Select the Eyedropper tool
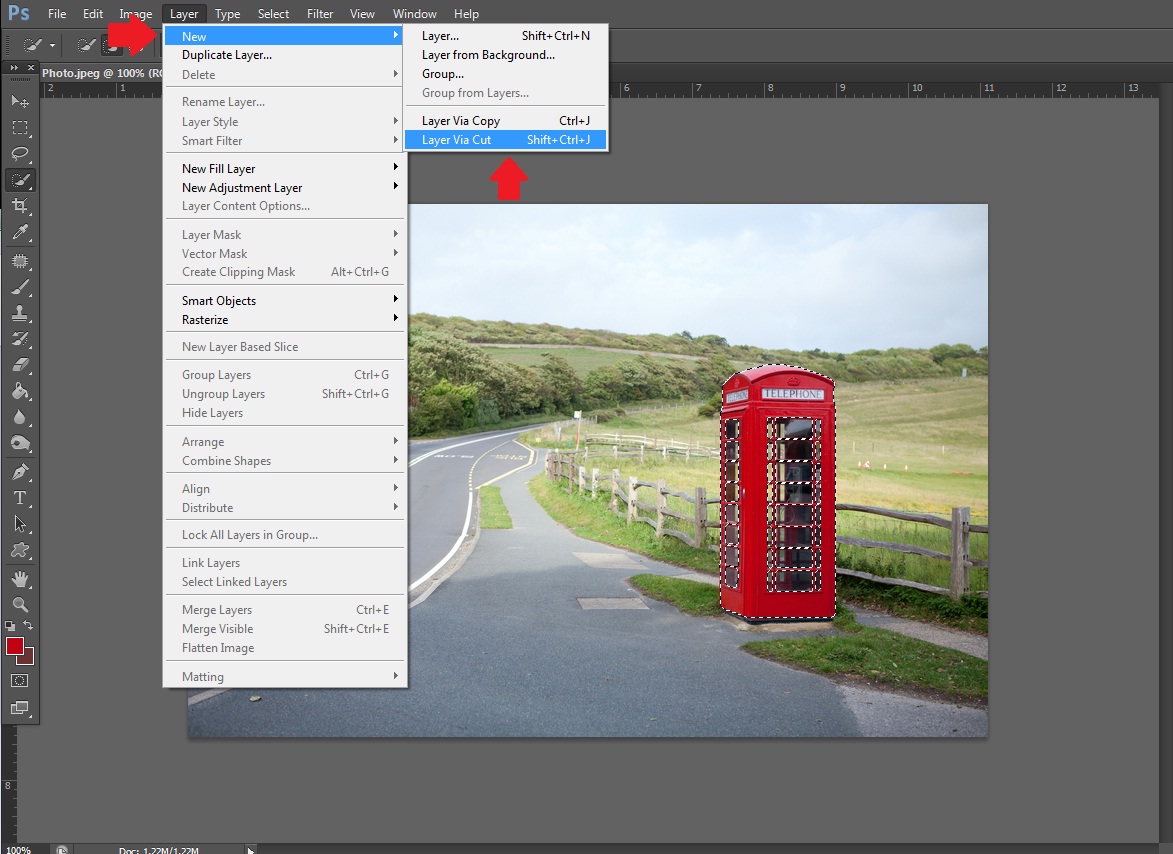Image resolution: width=1173 pixels, height=854 pixels. [x=20, y=232]
